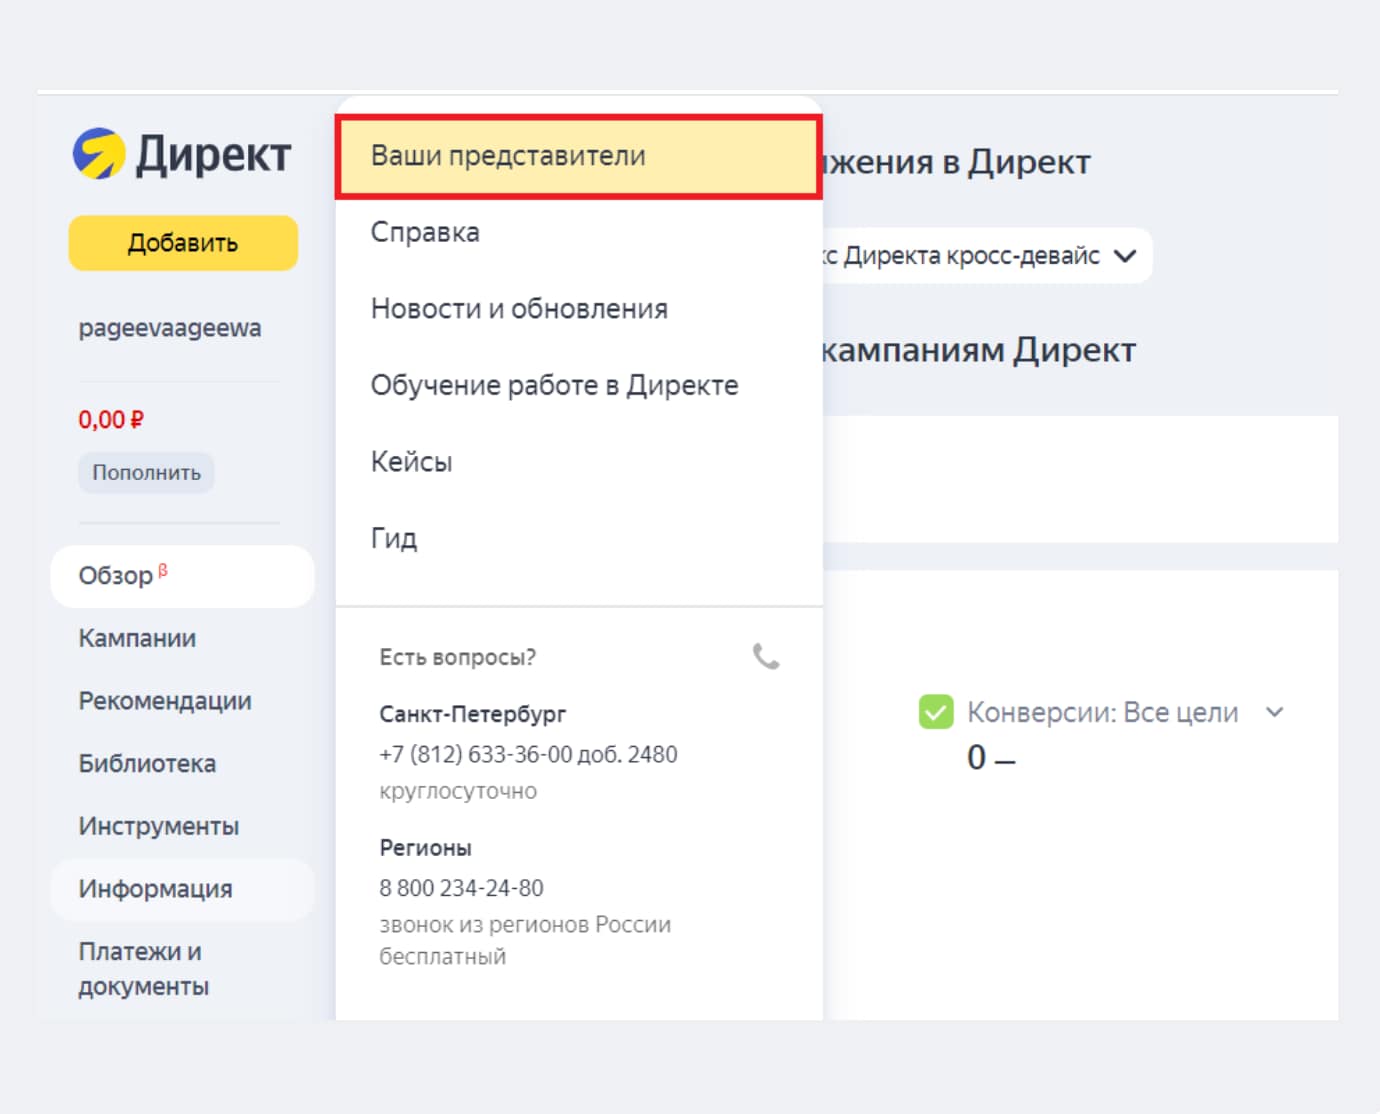Screen dimensions: 1380x1114
Task: Click the Регионы heading
Action: point(425,848)
